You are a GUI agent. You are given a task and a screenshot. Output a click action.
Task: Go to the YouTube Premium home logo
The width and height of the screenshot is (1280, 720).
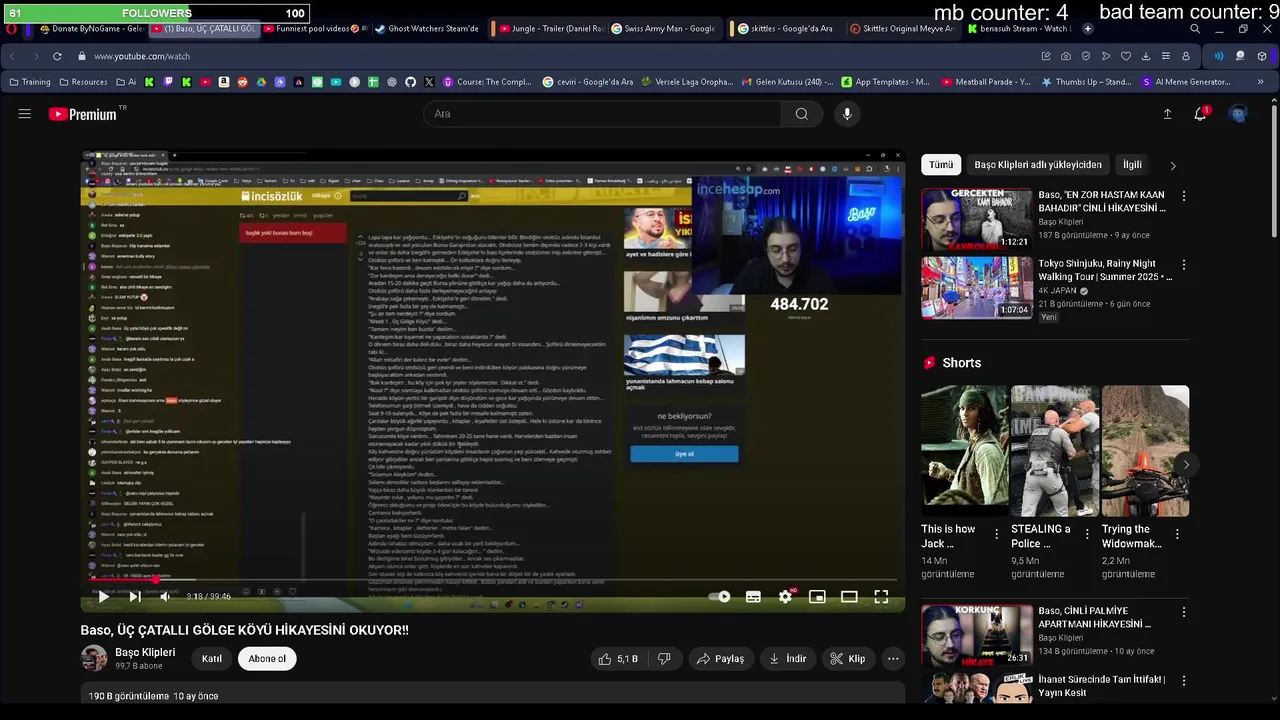pyautogui.click(x=83, y=114)
